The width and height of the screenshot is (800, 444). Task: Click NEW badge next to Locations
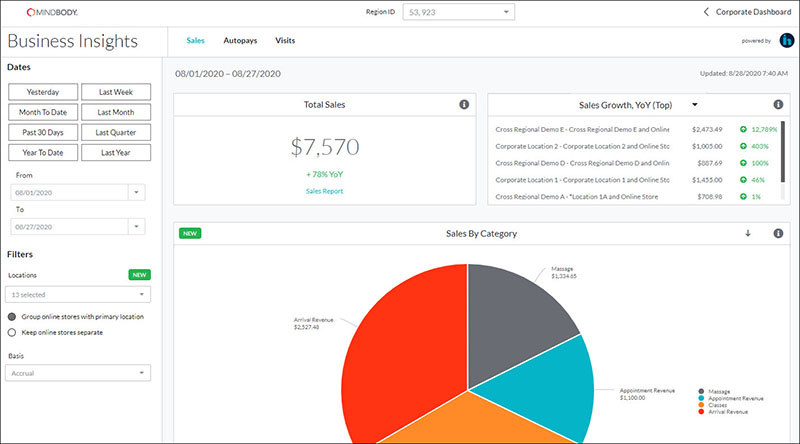coord(139,275)
